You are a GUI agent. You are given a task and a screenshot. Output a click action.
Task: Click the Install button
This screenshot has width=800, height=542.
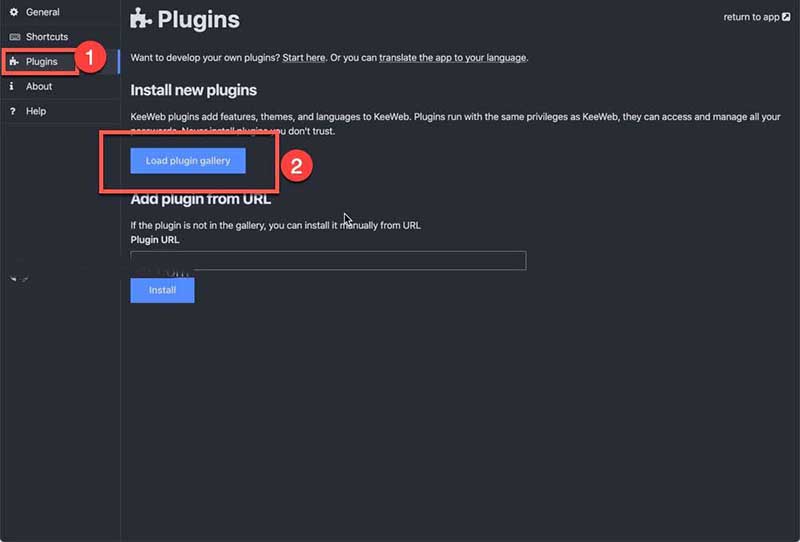pyautogui.click(x=162, y=290)
